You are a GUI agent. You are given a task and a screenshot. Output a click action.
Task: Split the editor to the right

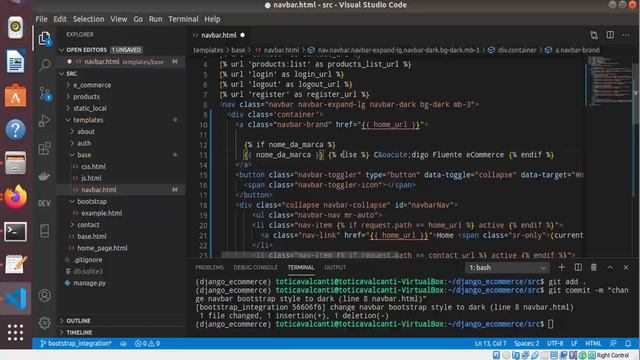coord(610,35)
